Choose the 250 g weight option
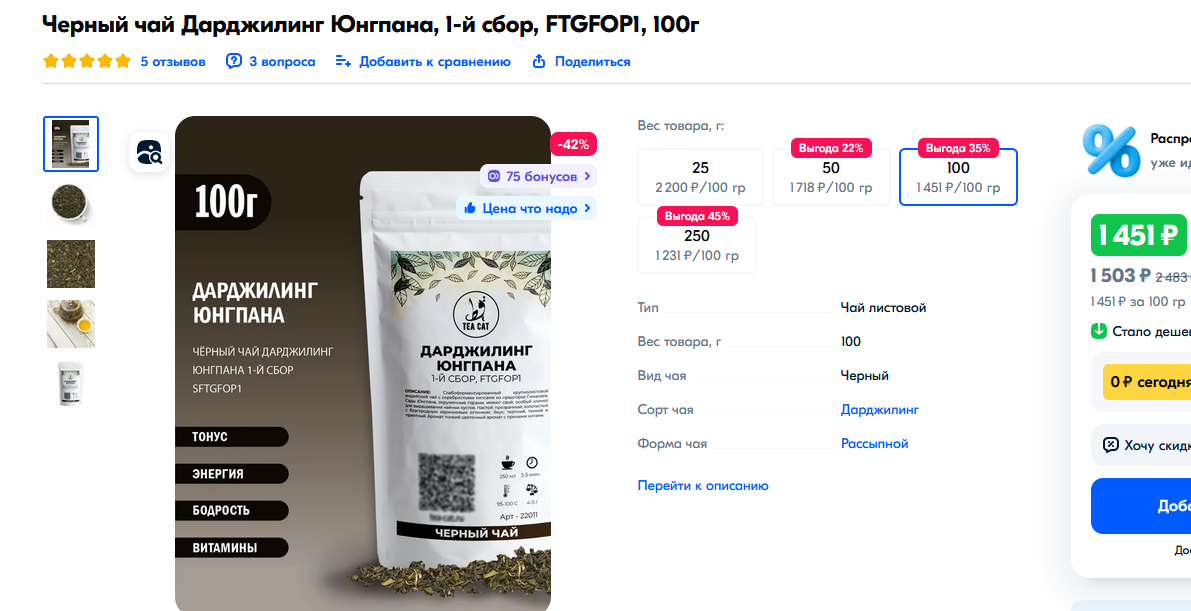The width and height of the screenshot is (1191, 611). tap(697, 245)
